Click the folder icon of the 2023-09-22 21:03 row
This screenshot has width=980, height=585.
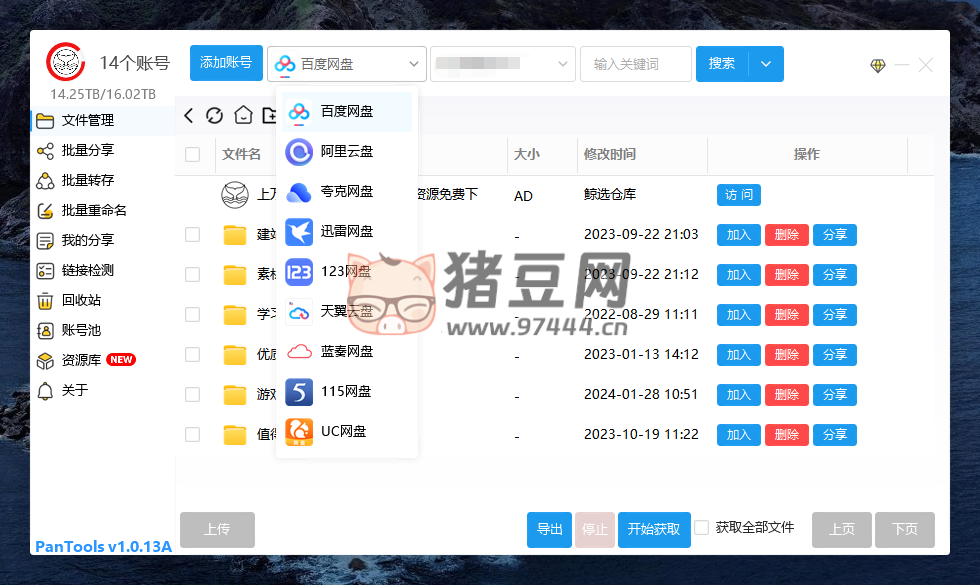point(235,235)
